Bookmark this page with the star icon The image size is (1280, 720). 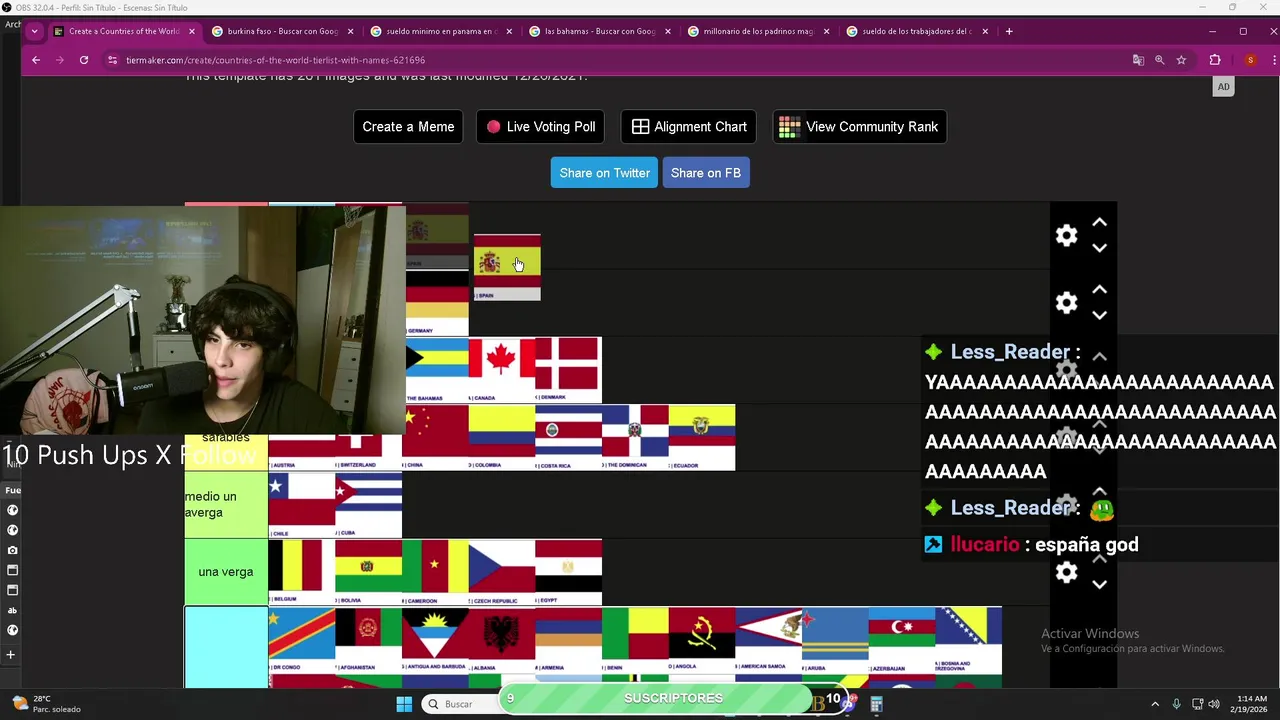tap(1181, 60)
